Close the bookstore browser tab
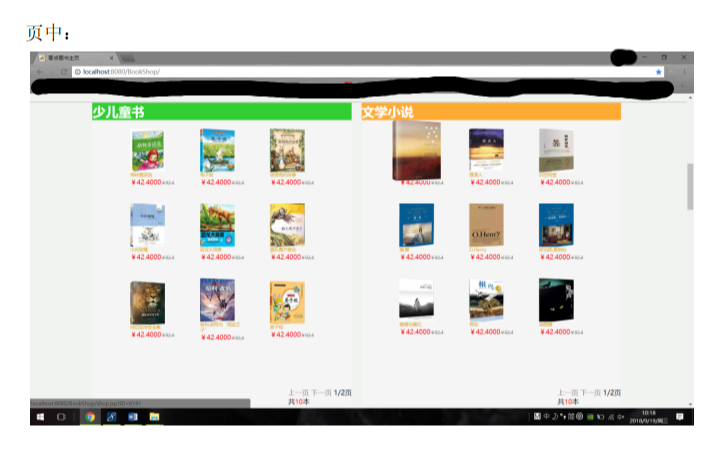 (x=112, y=58)
